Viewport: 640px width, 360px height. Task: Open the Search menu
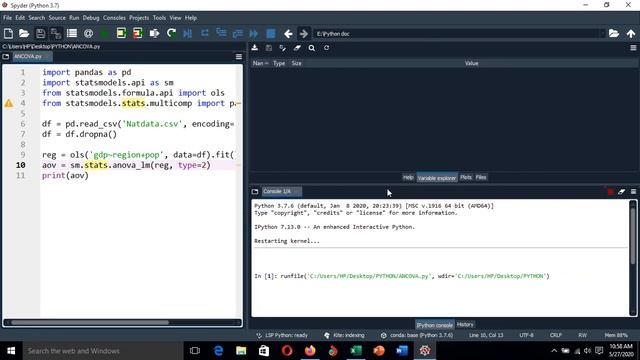click(37, 18)
